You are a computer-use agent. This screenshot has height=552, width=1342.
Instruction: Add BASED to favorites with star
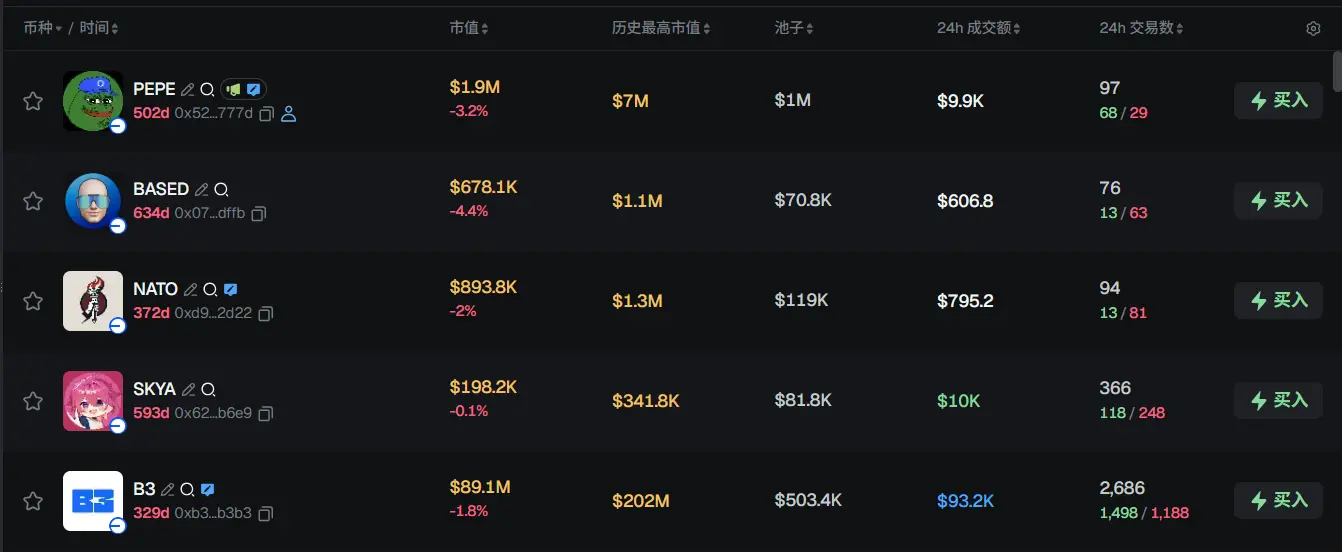pyautogui.click(x=33, y=201)
